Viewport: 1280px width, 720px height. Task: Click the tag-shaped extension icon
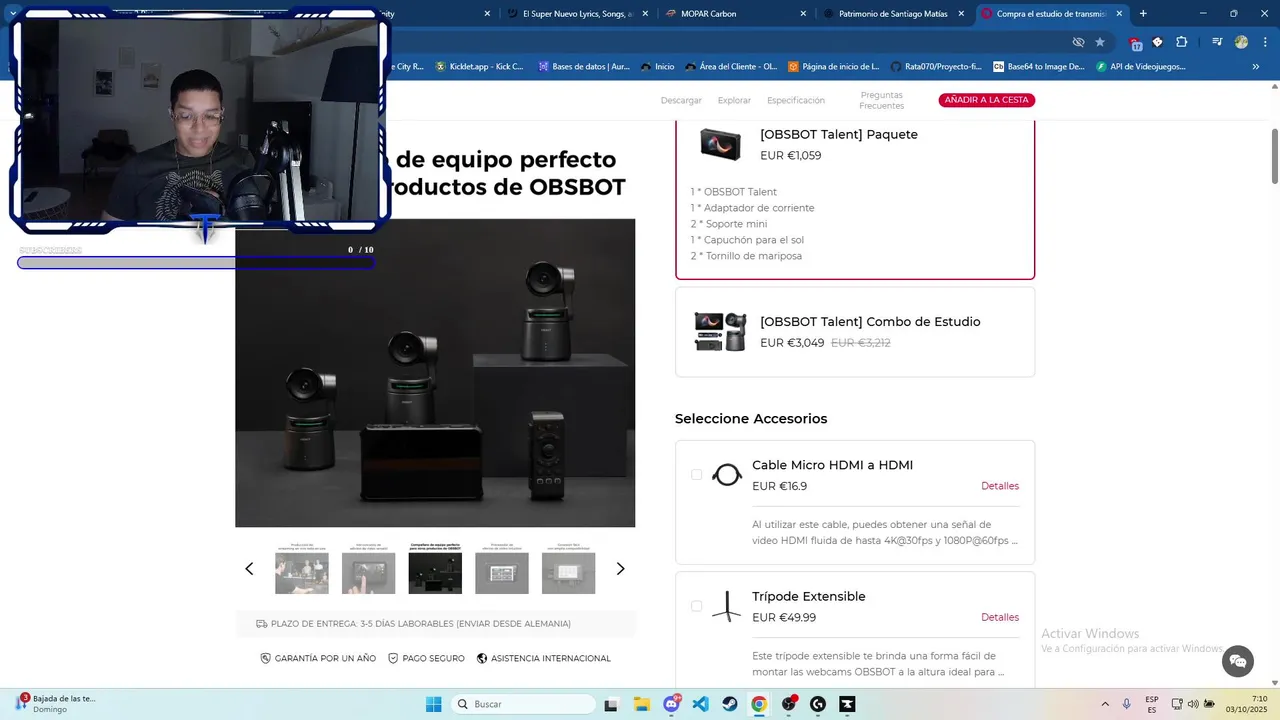(1158, 42)
